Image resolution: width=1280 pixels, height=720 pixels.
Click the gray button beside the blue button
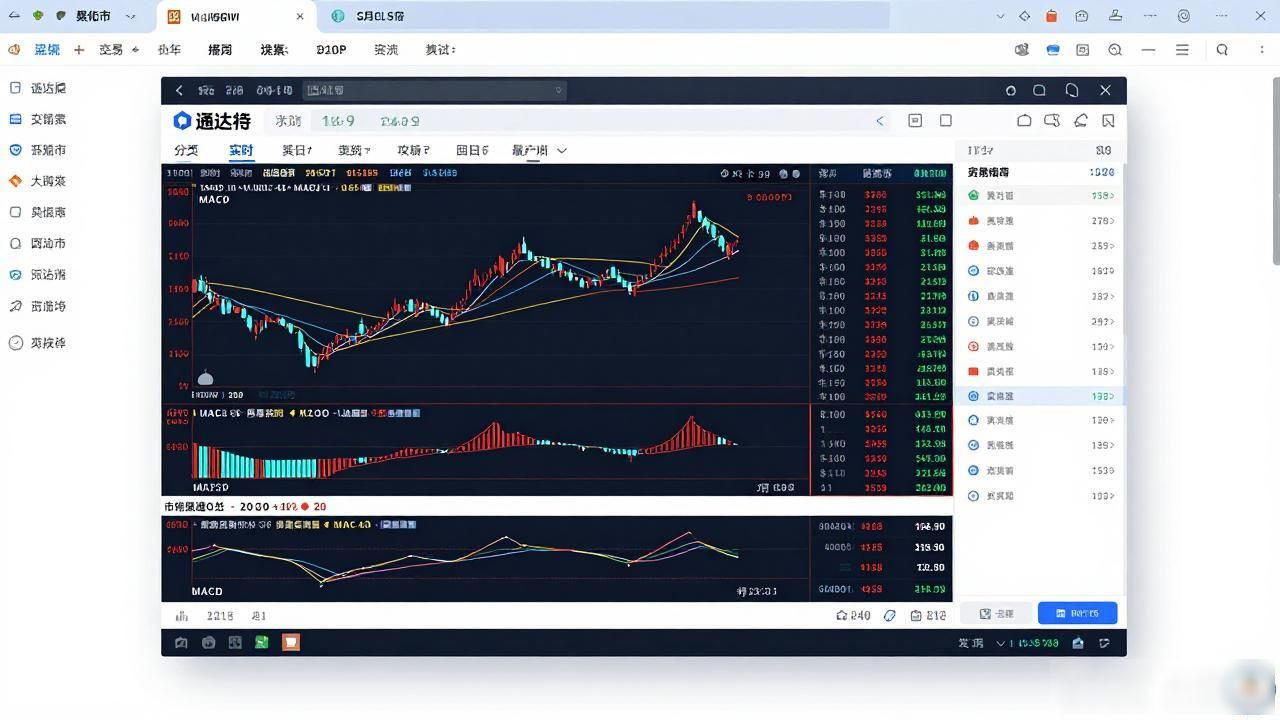(996, 613)
